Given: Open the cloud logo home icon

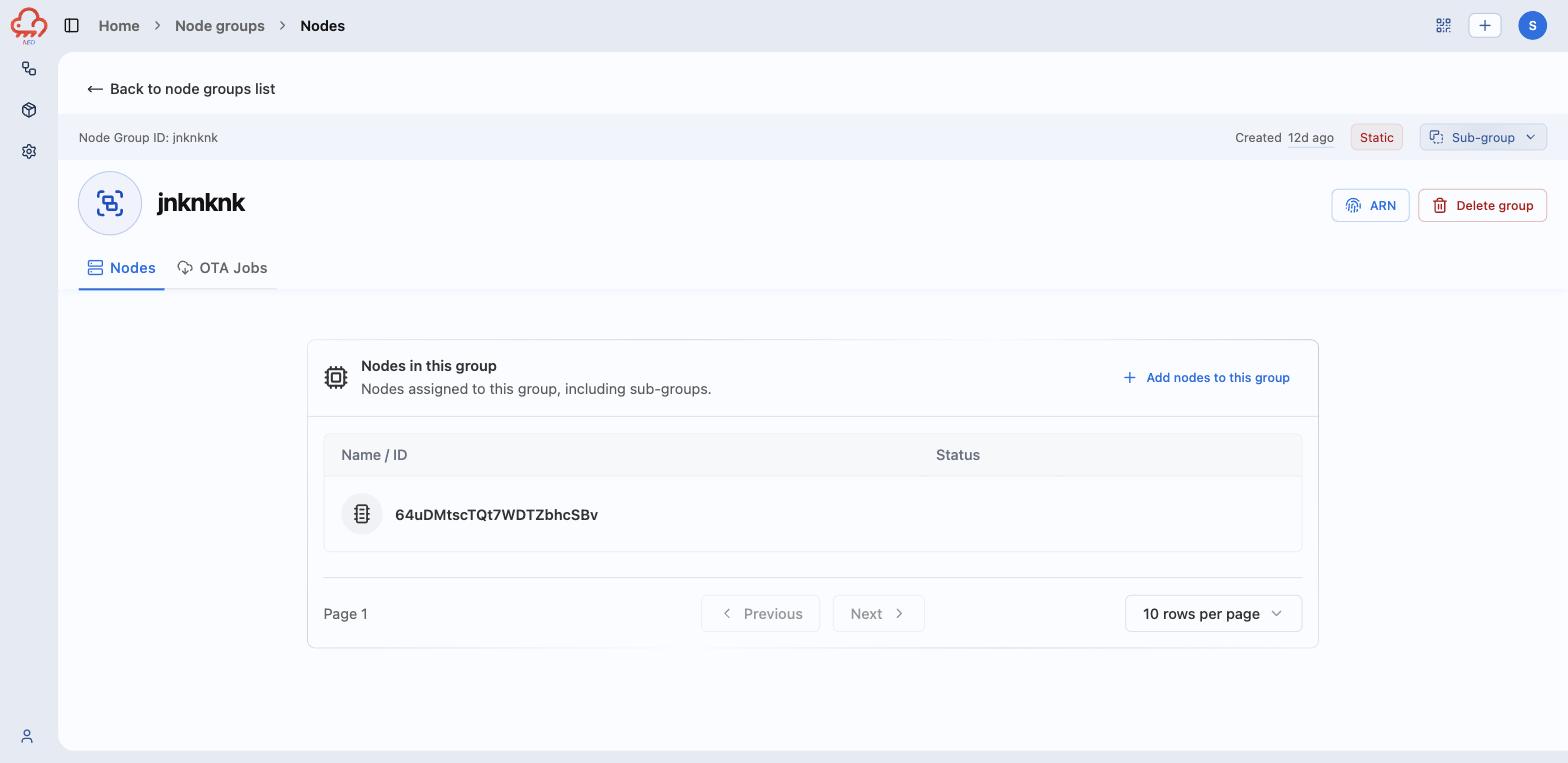Looking at the screenshot, I should [x=28, y=25].
